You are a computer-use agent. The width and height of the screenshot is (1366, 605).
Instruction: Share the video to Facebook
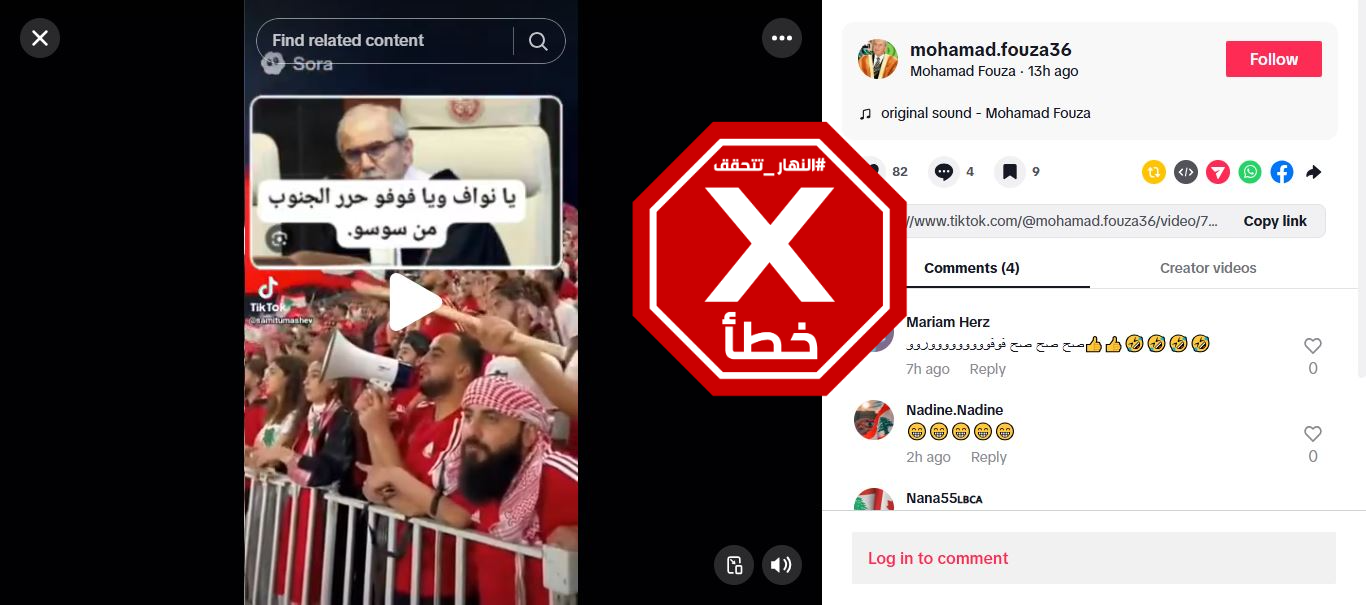1282,172
